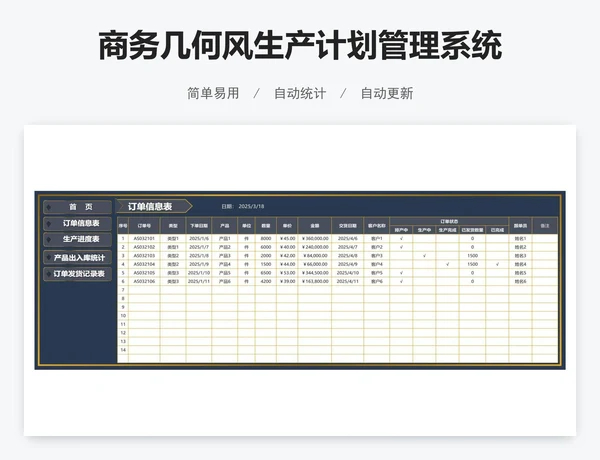Image resolution: width=600 pixels, height=460 pixels.
Task: Select shipped quantity 1500 for AS032103
Action: (x=472, y=256)
